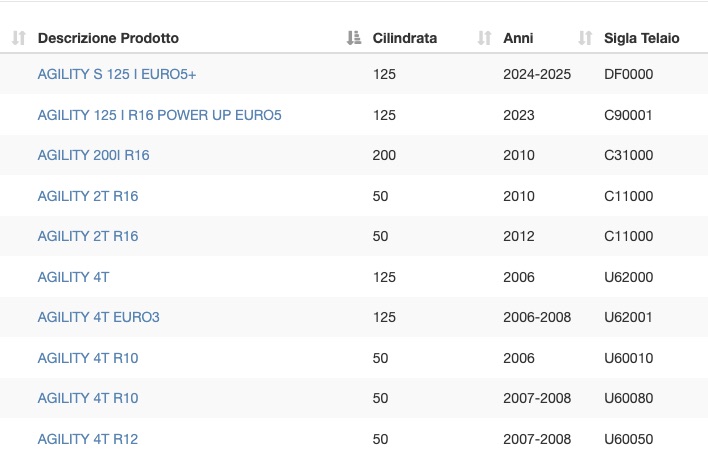Click the Cilindrata column header text
The height and width of the screenshot is (466, 708).
[405, 38]
